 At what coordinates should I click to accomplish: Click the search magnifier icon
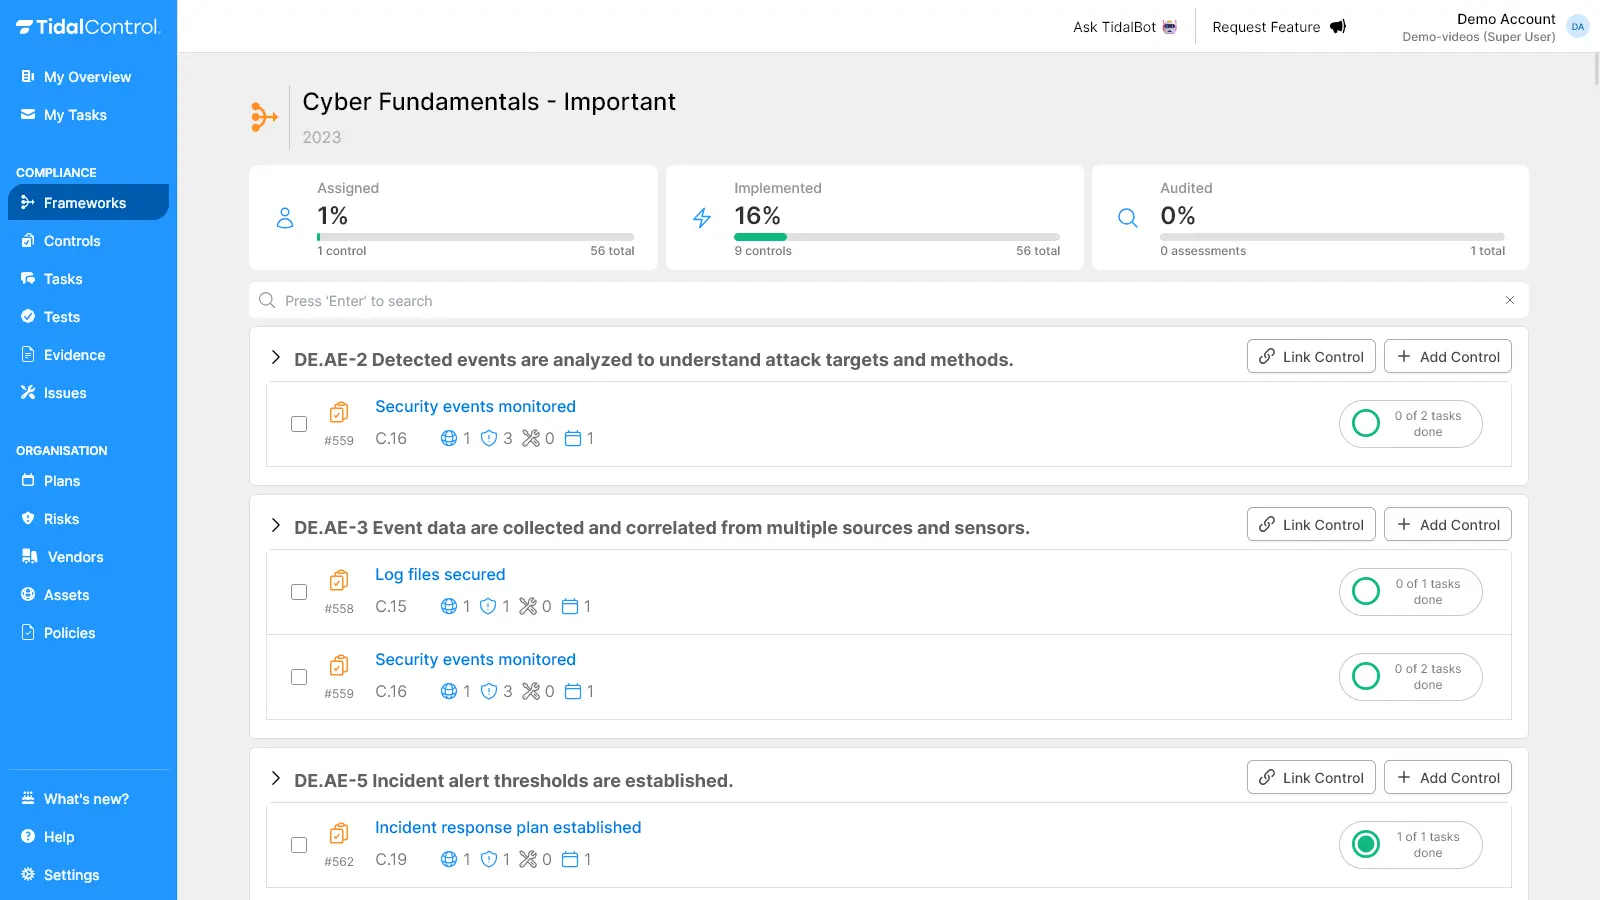(x=267, y=301)
